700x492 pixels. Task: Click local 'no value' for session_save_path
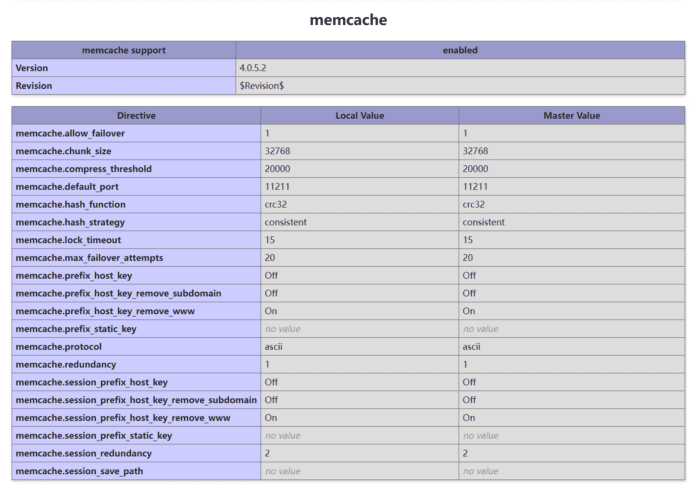(283, 471)
